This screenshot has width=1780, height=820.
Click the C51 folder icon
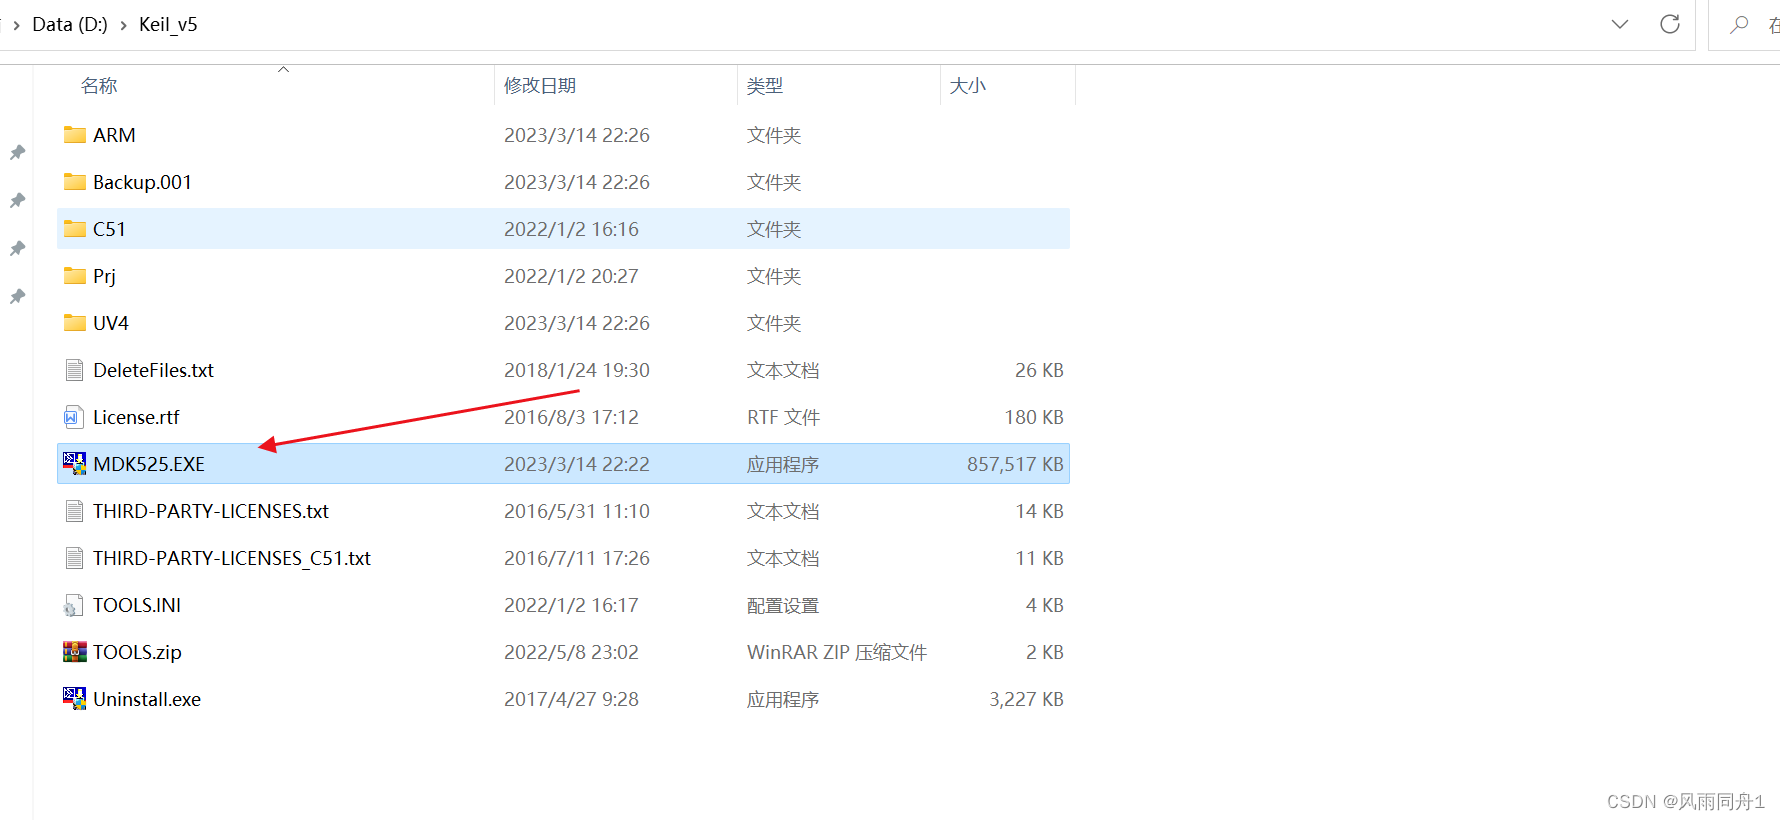74,229
